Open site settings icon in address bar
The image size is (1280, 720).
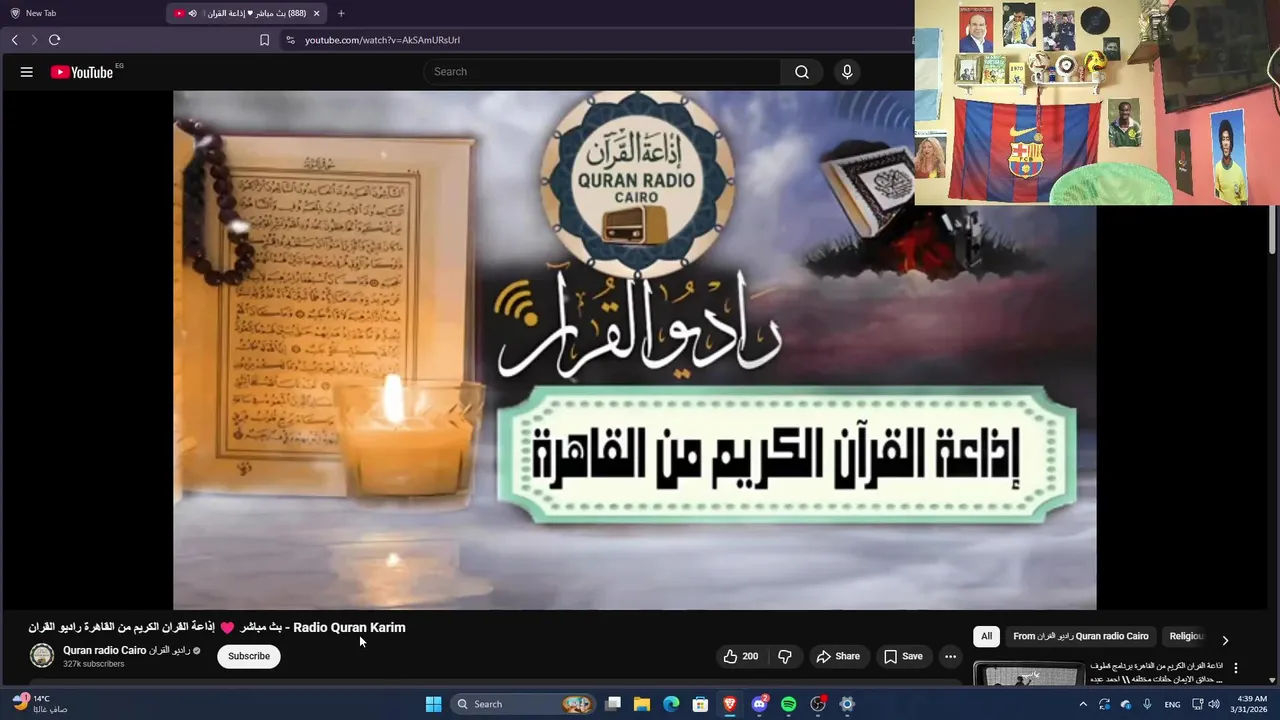click(290, 40)
